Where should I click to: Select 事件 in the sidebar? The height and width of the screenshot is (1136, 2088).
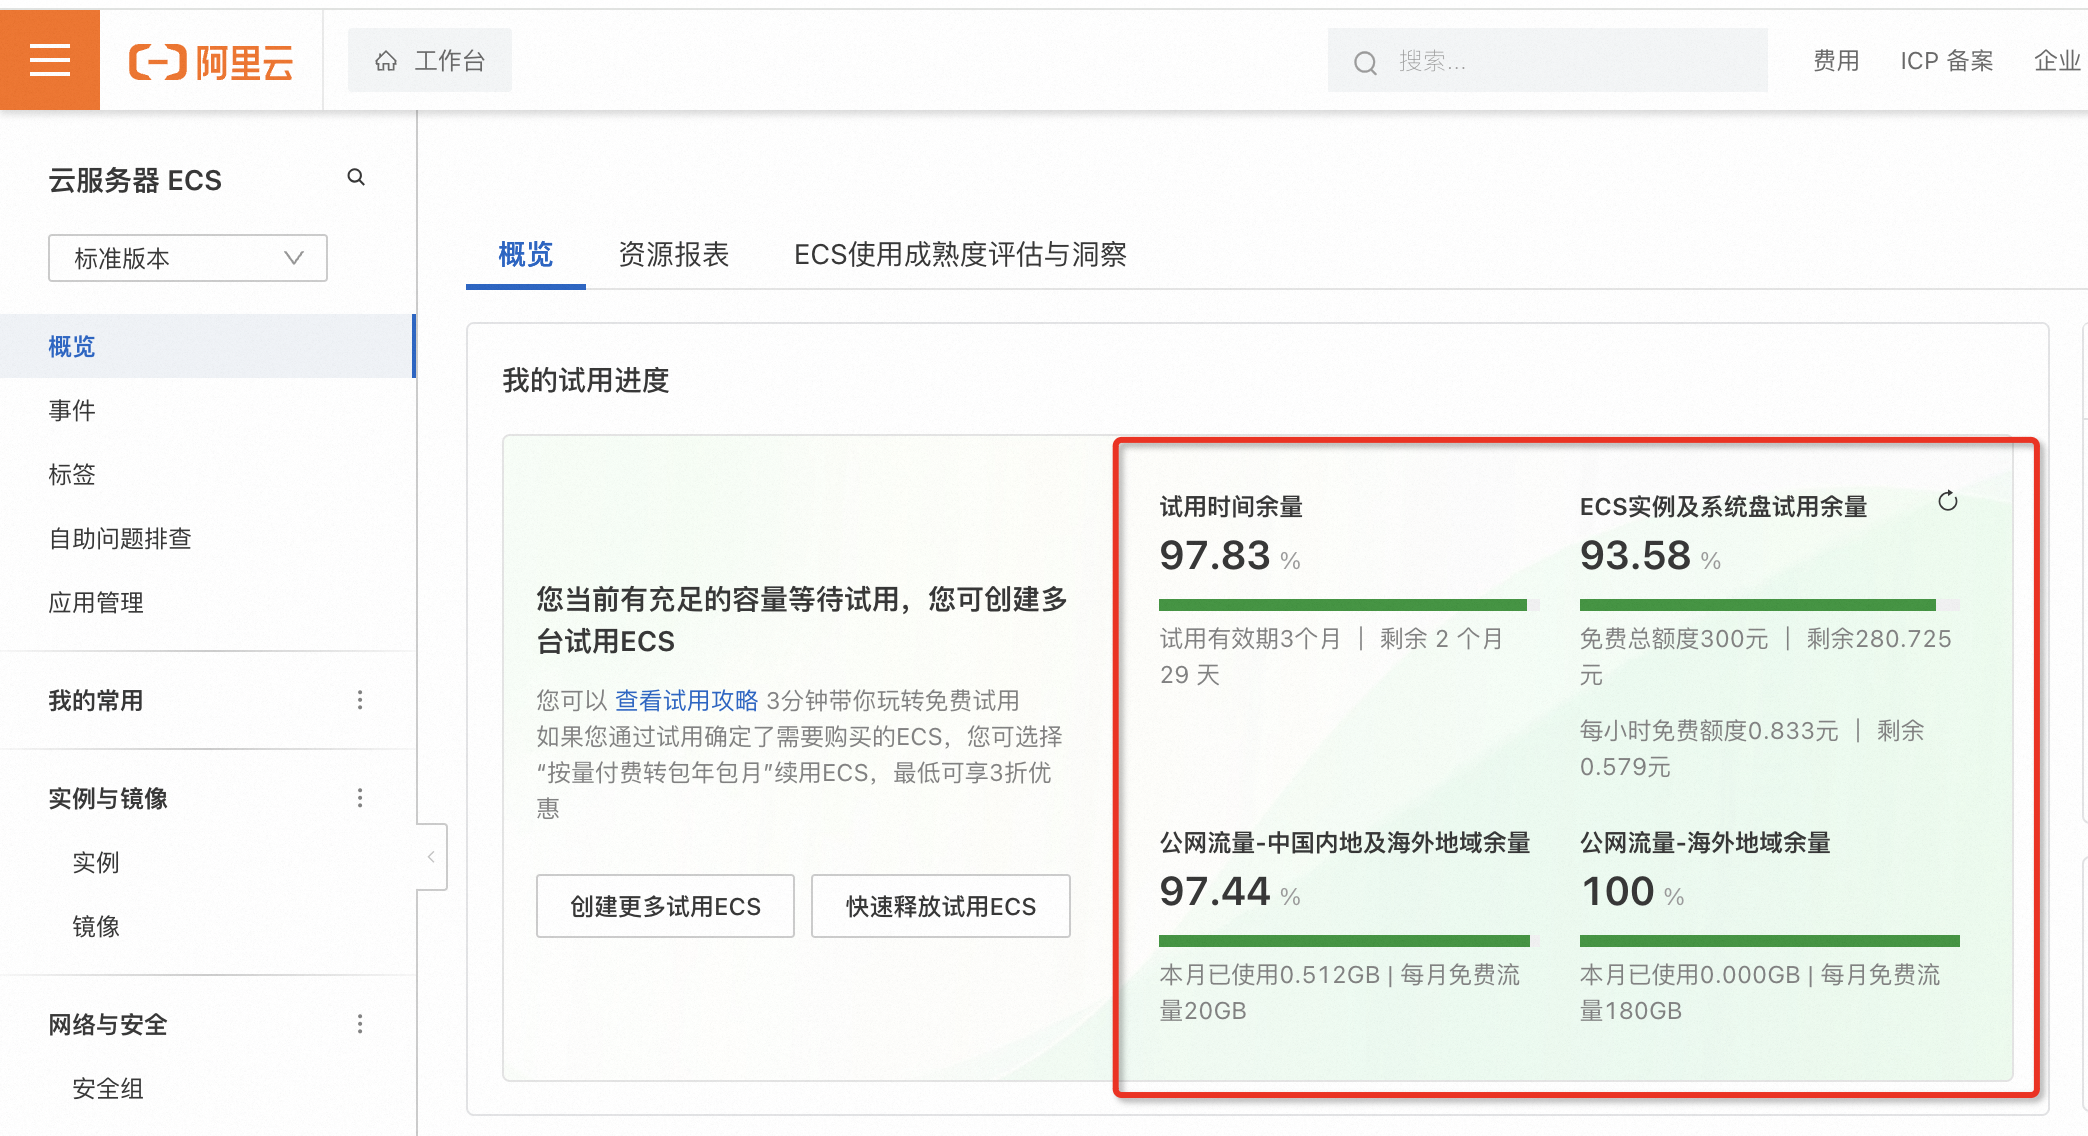pyautogui.click(x=207, y=410)
